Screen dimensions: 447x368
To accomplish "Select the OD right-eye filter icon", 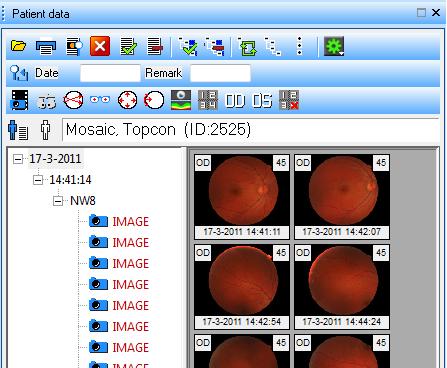I will click(x=235, y=101).
